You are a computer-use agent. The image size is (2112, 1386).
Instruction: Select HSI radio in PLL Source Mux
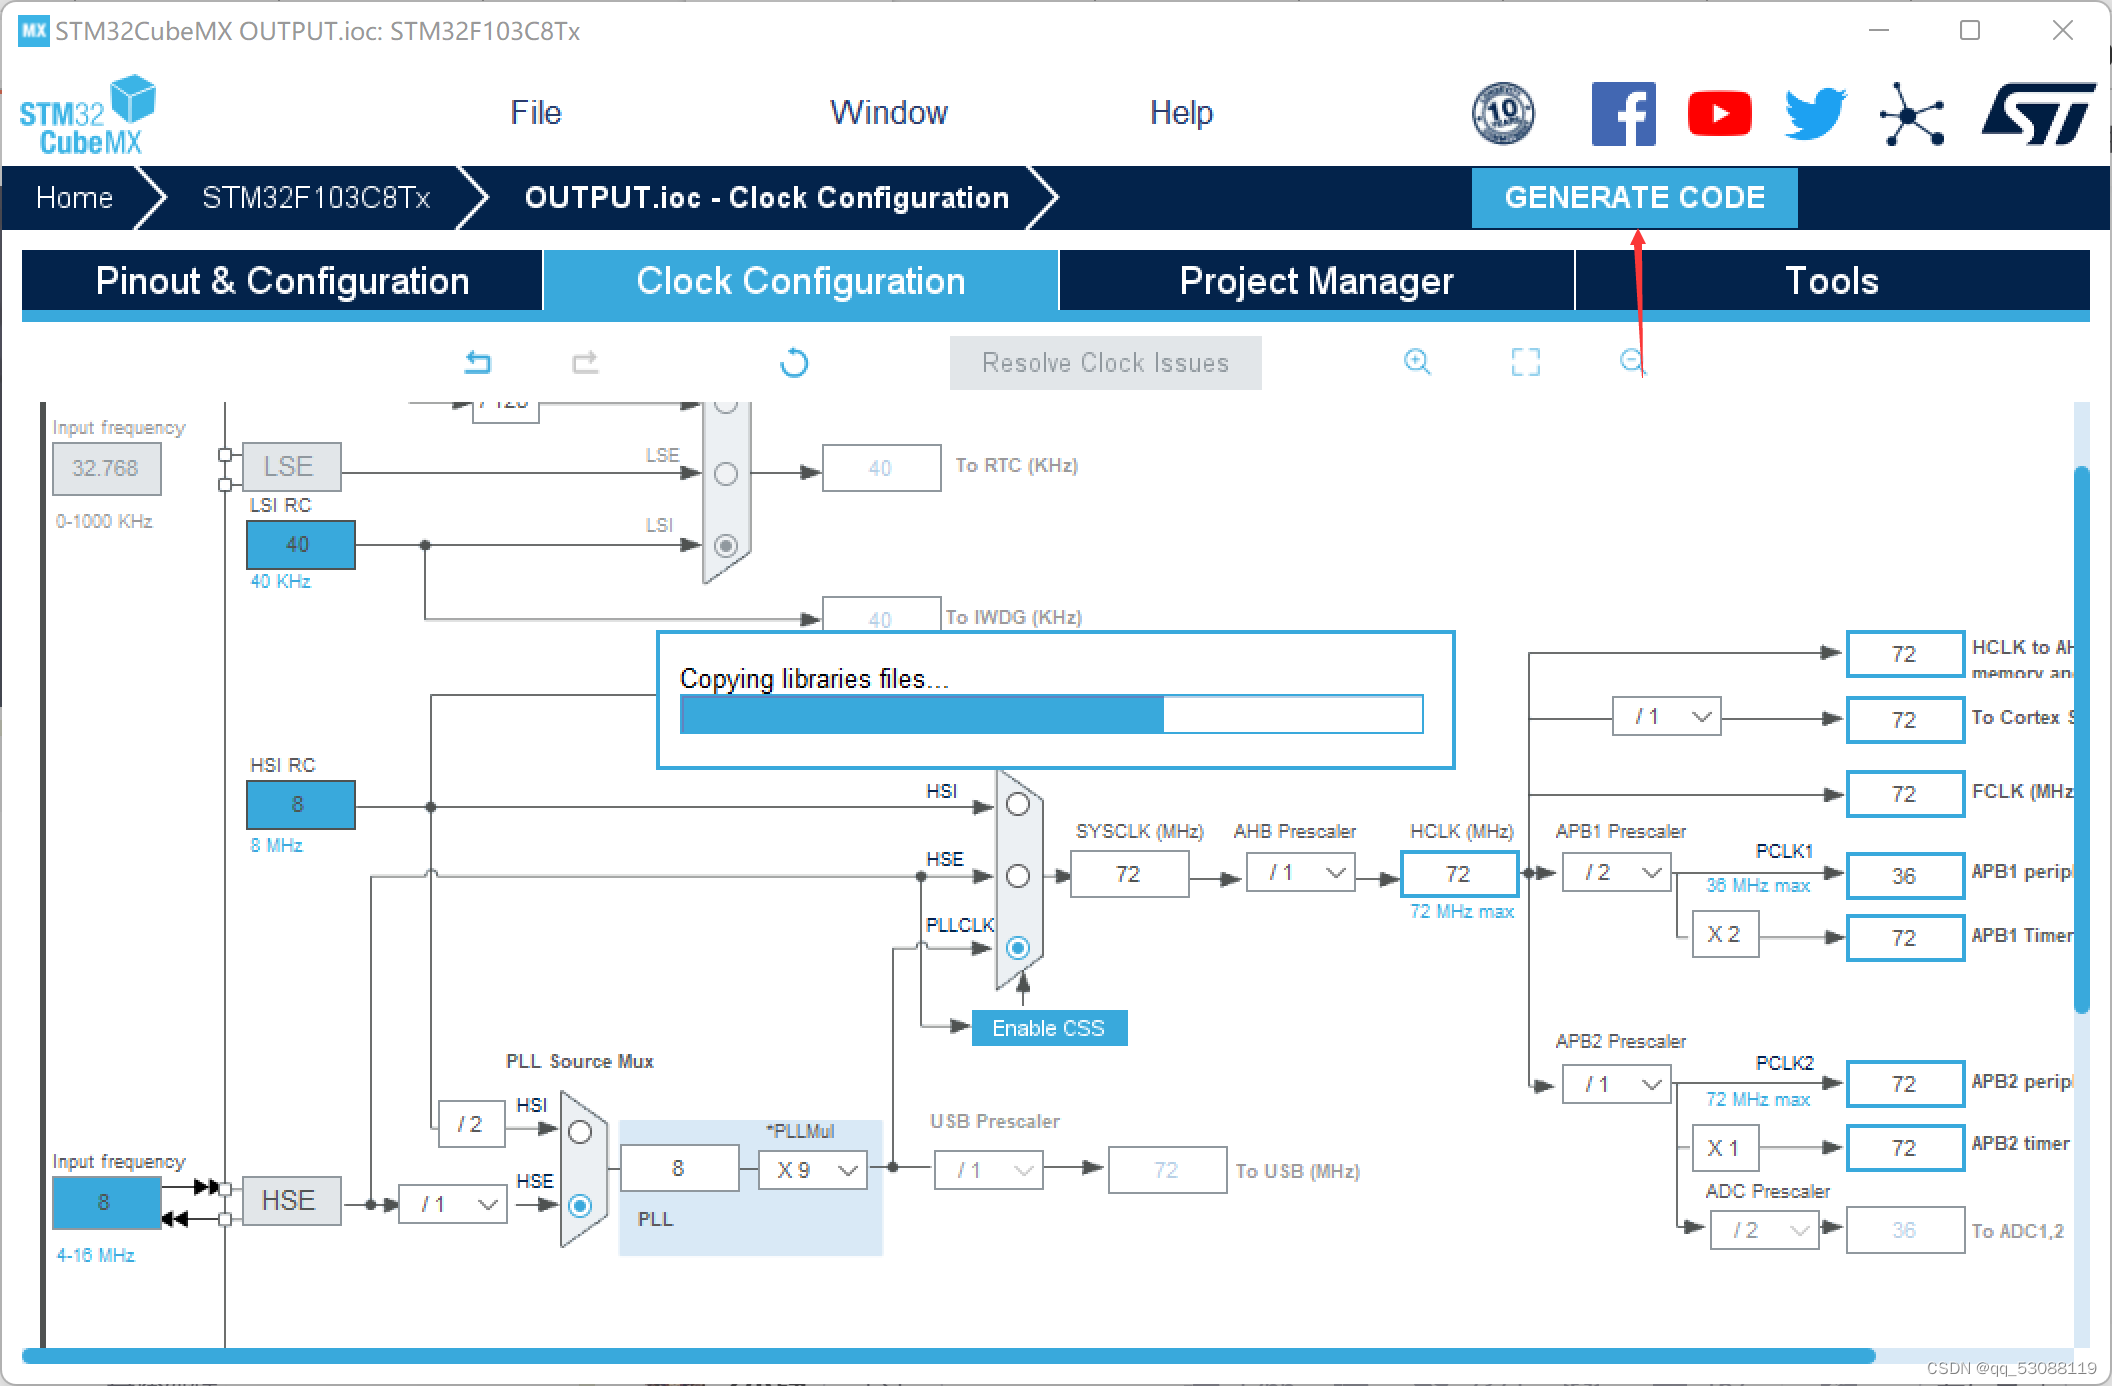pos(580,1132)
